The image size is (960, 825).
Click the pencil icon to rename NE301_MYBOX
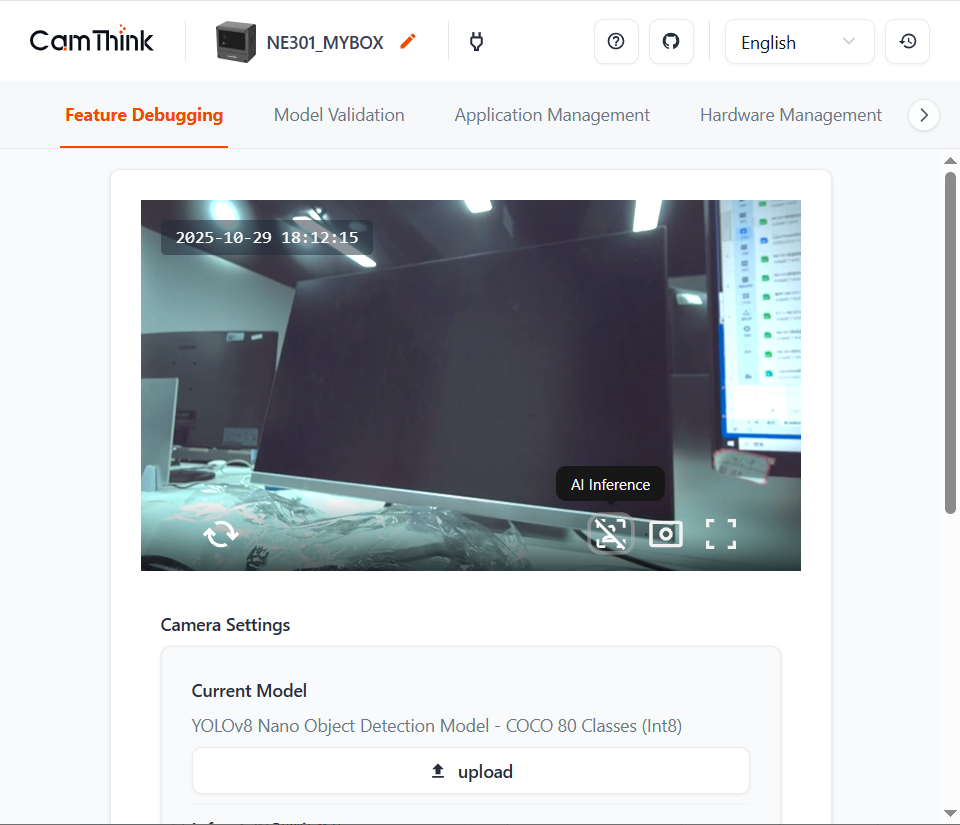(x=407, y=42)
